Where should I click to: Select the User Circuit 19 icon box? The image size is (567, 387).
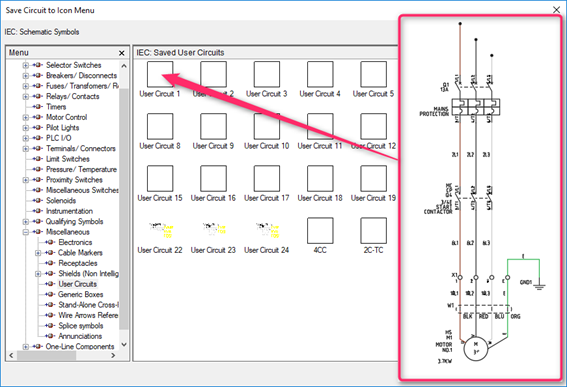(x=374, y=178)
